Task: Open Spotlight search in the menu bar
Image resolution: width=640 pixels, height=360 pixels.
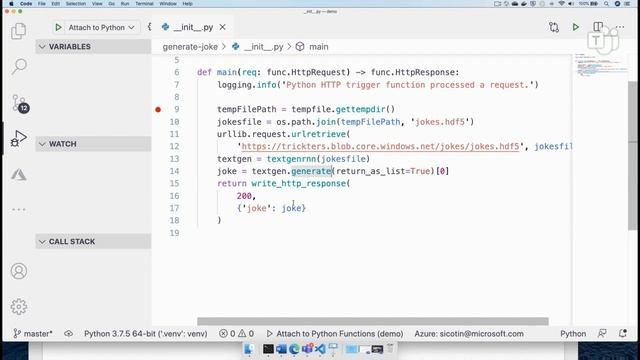Action: click(607, 4)
